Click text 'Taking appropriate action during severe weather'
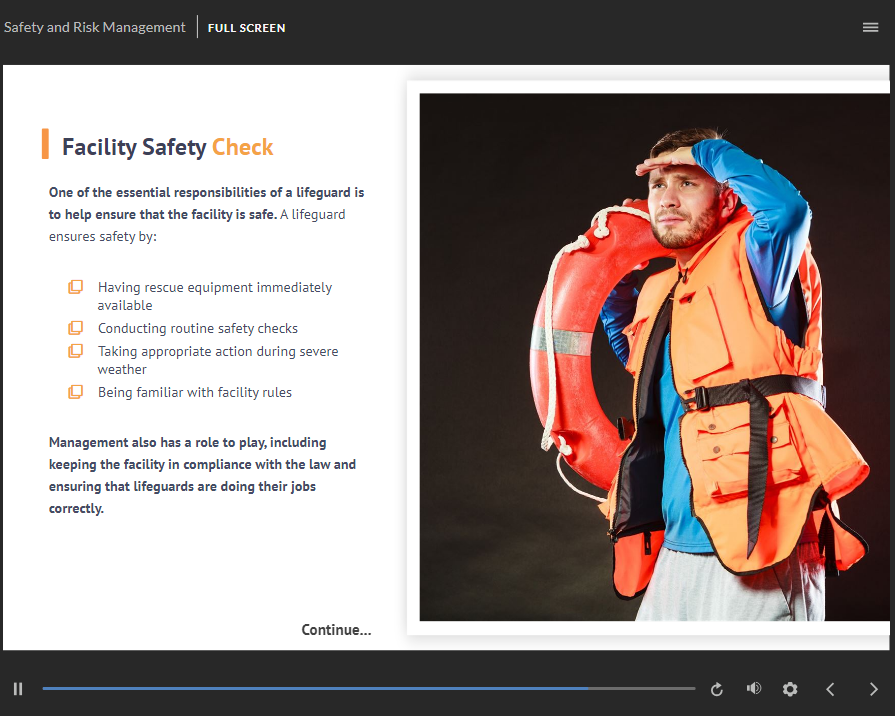 pyautogui.click(x=217, y=360)
